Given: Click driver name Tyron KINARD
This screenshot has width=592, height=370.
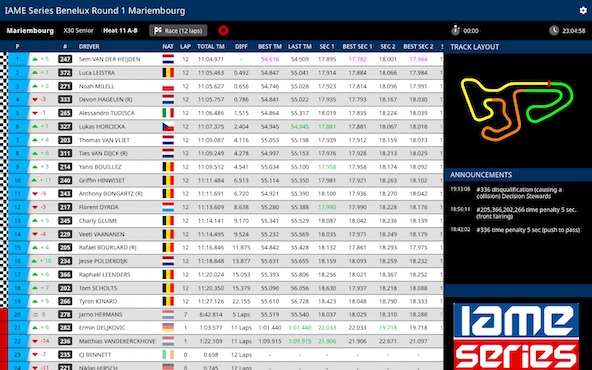Looking at the screenshot, I should (98, 301).
